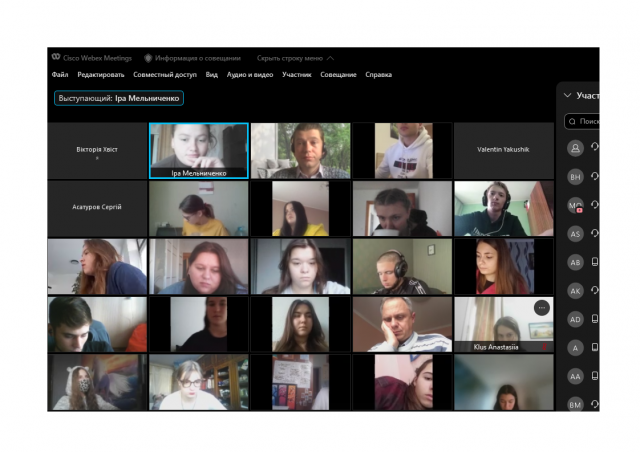
Task: Click headset audio icon next to AK
Action: coord(595,290)
